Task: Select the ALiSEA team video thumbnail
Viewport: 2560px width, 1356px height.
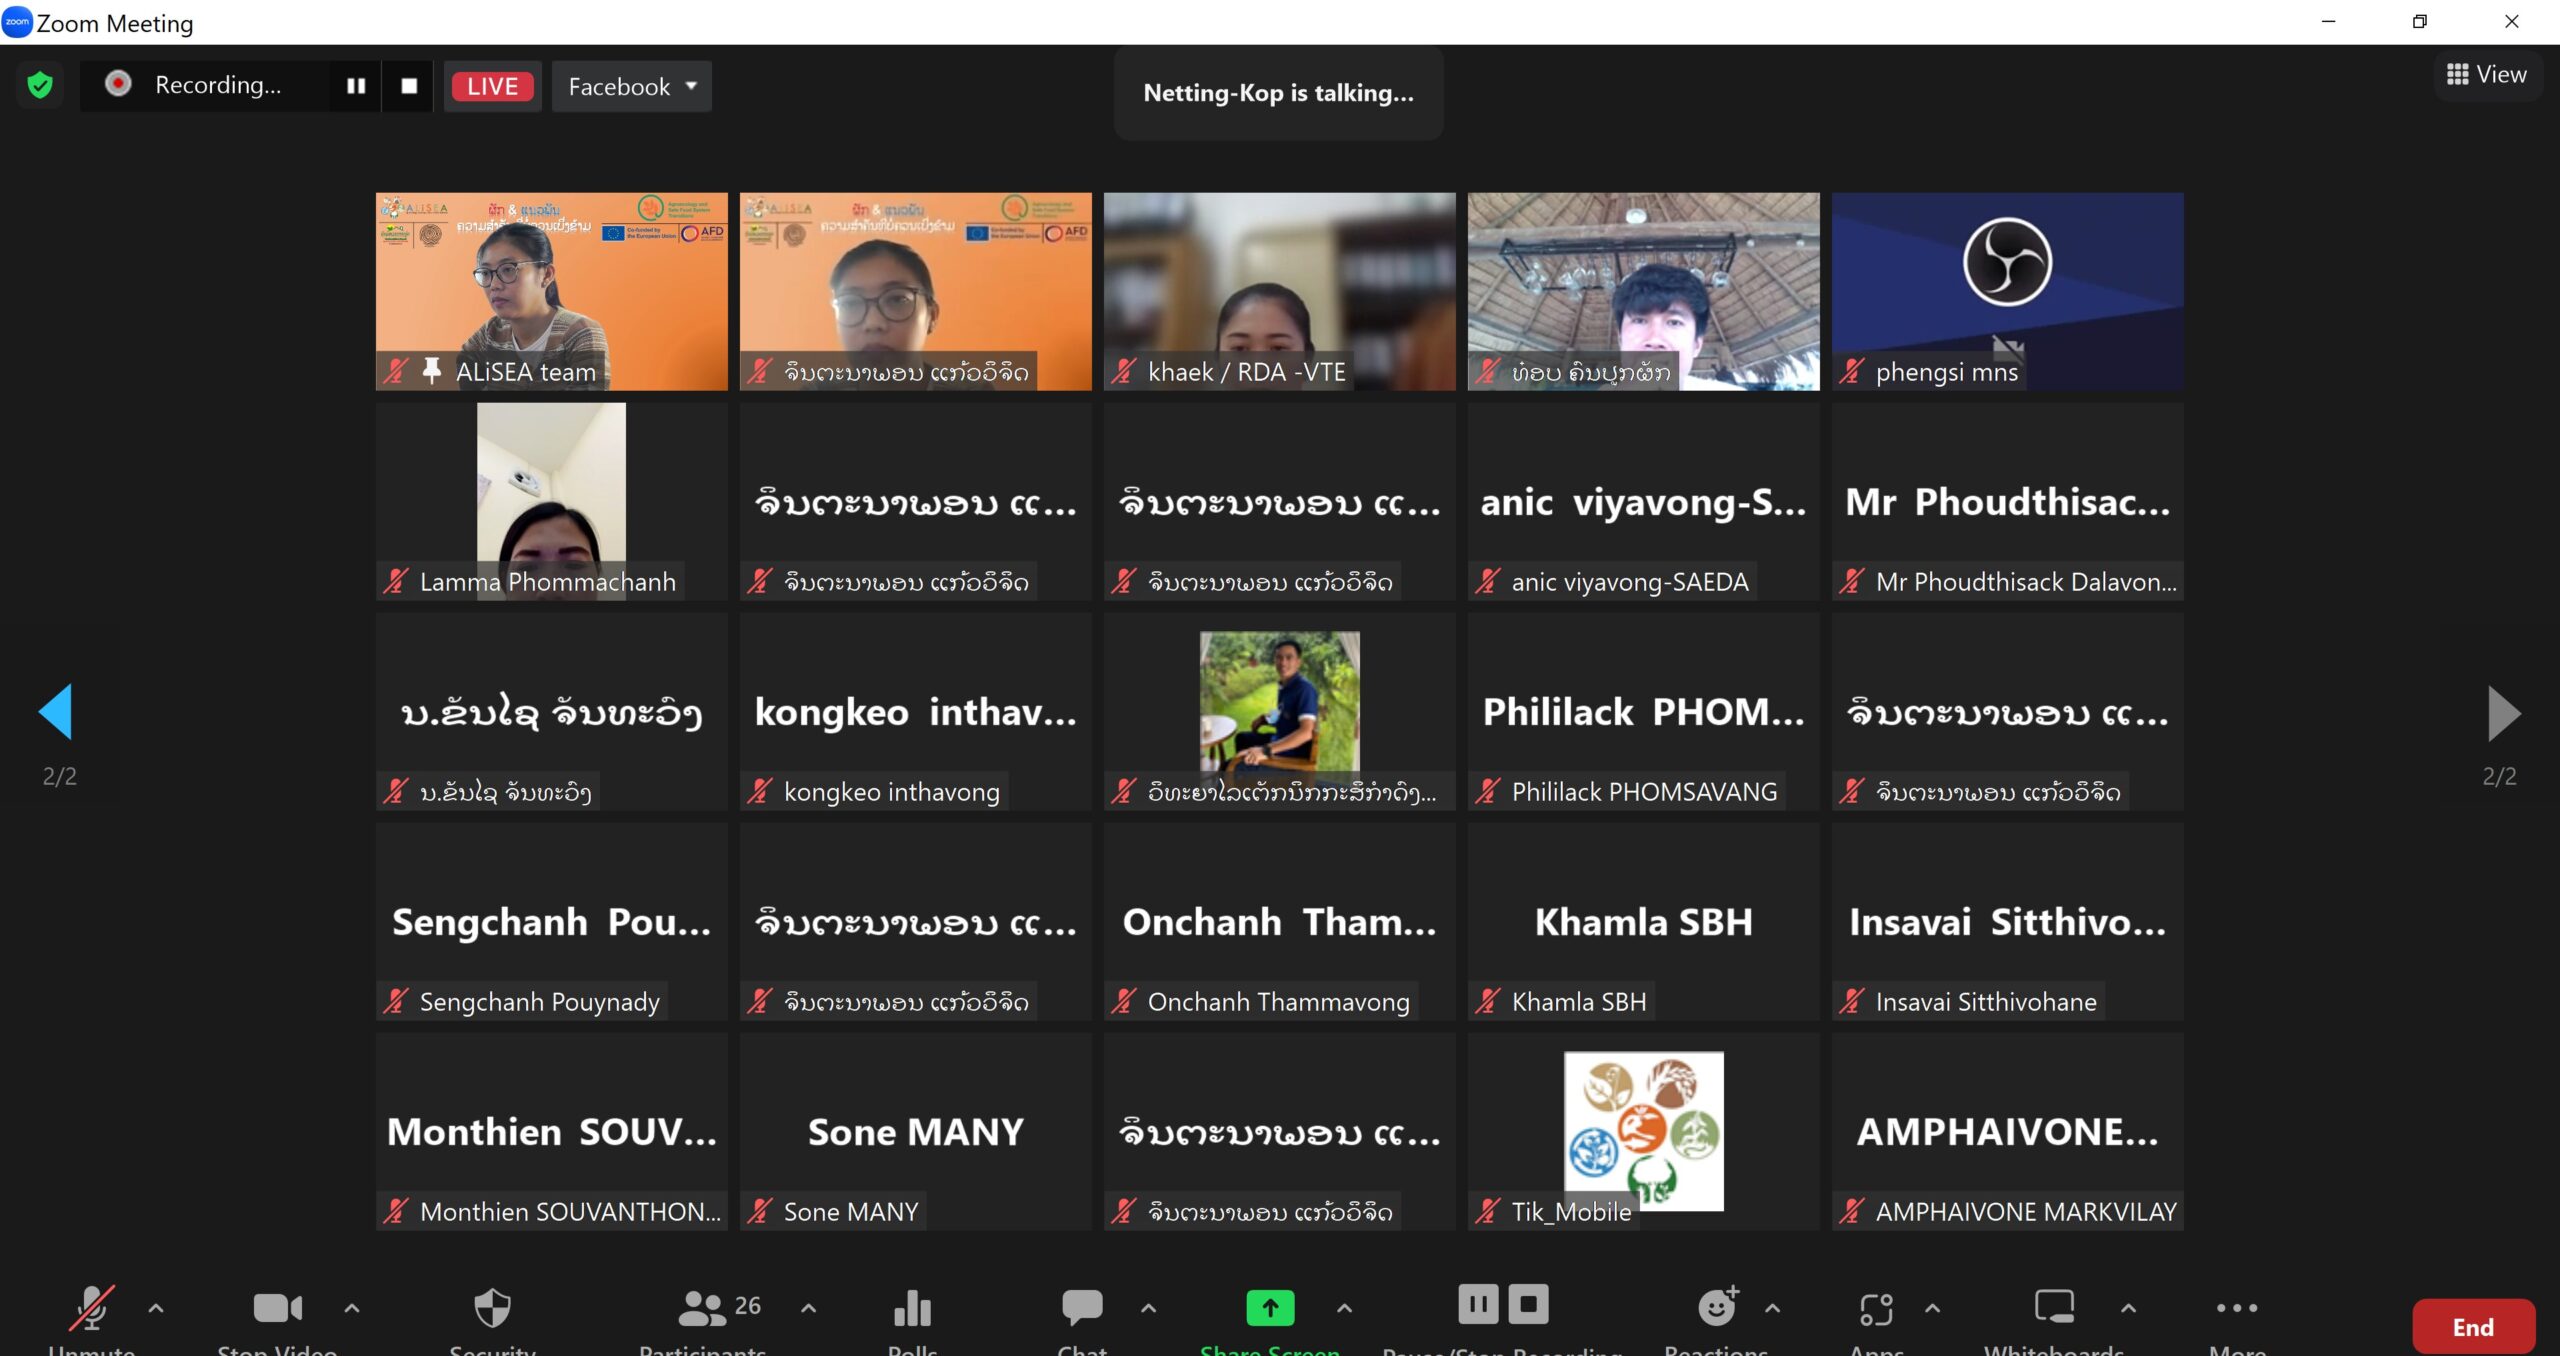Action: 551,291
